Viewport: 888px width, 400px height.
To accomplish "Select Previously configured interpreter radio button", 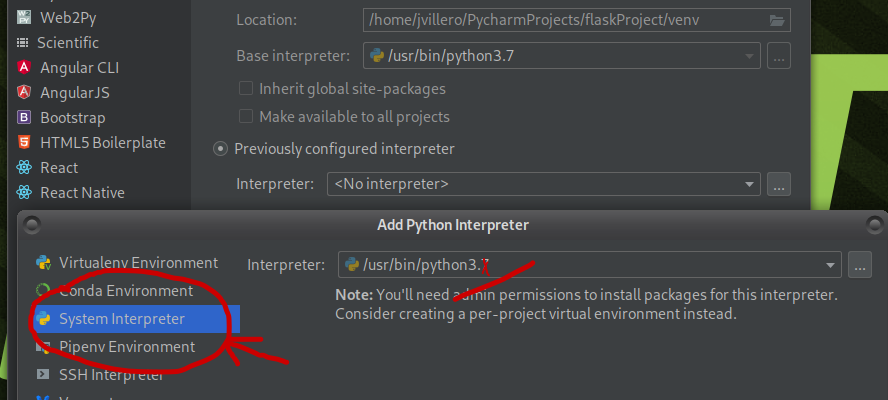I will (221, 149).
